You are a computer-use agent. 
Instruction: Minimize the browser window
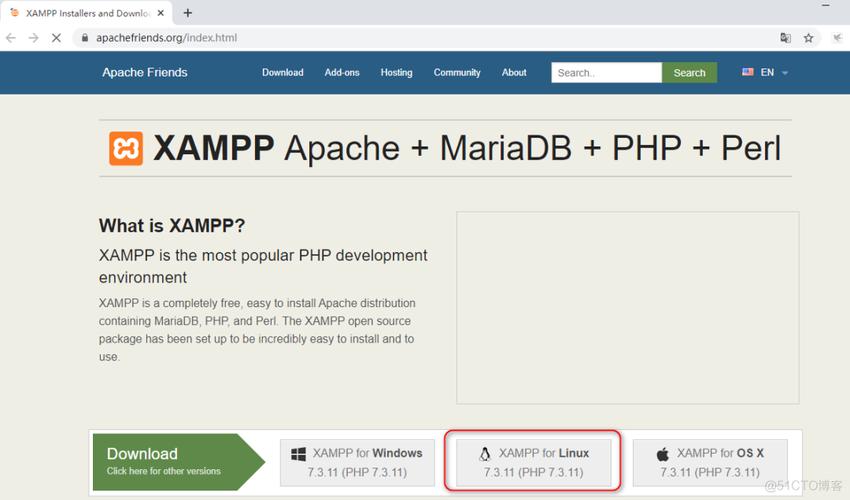coord(826,5)
